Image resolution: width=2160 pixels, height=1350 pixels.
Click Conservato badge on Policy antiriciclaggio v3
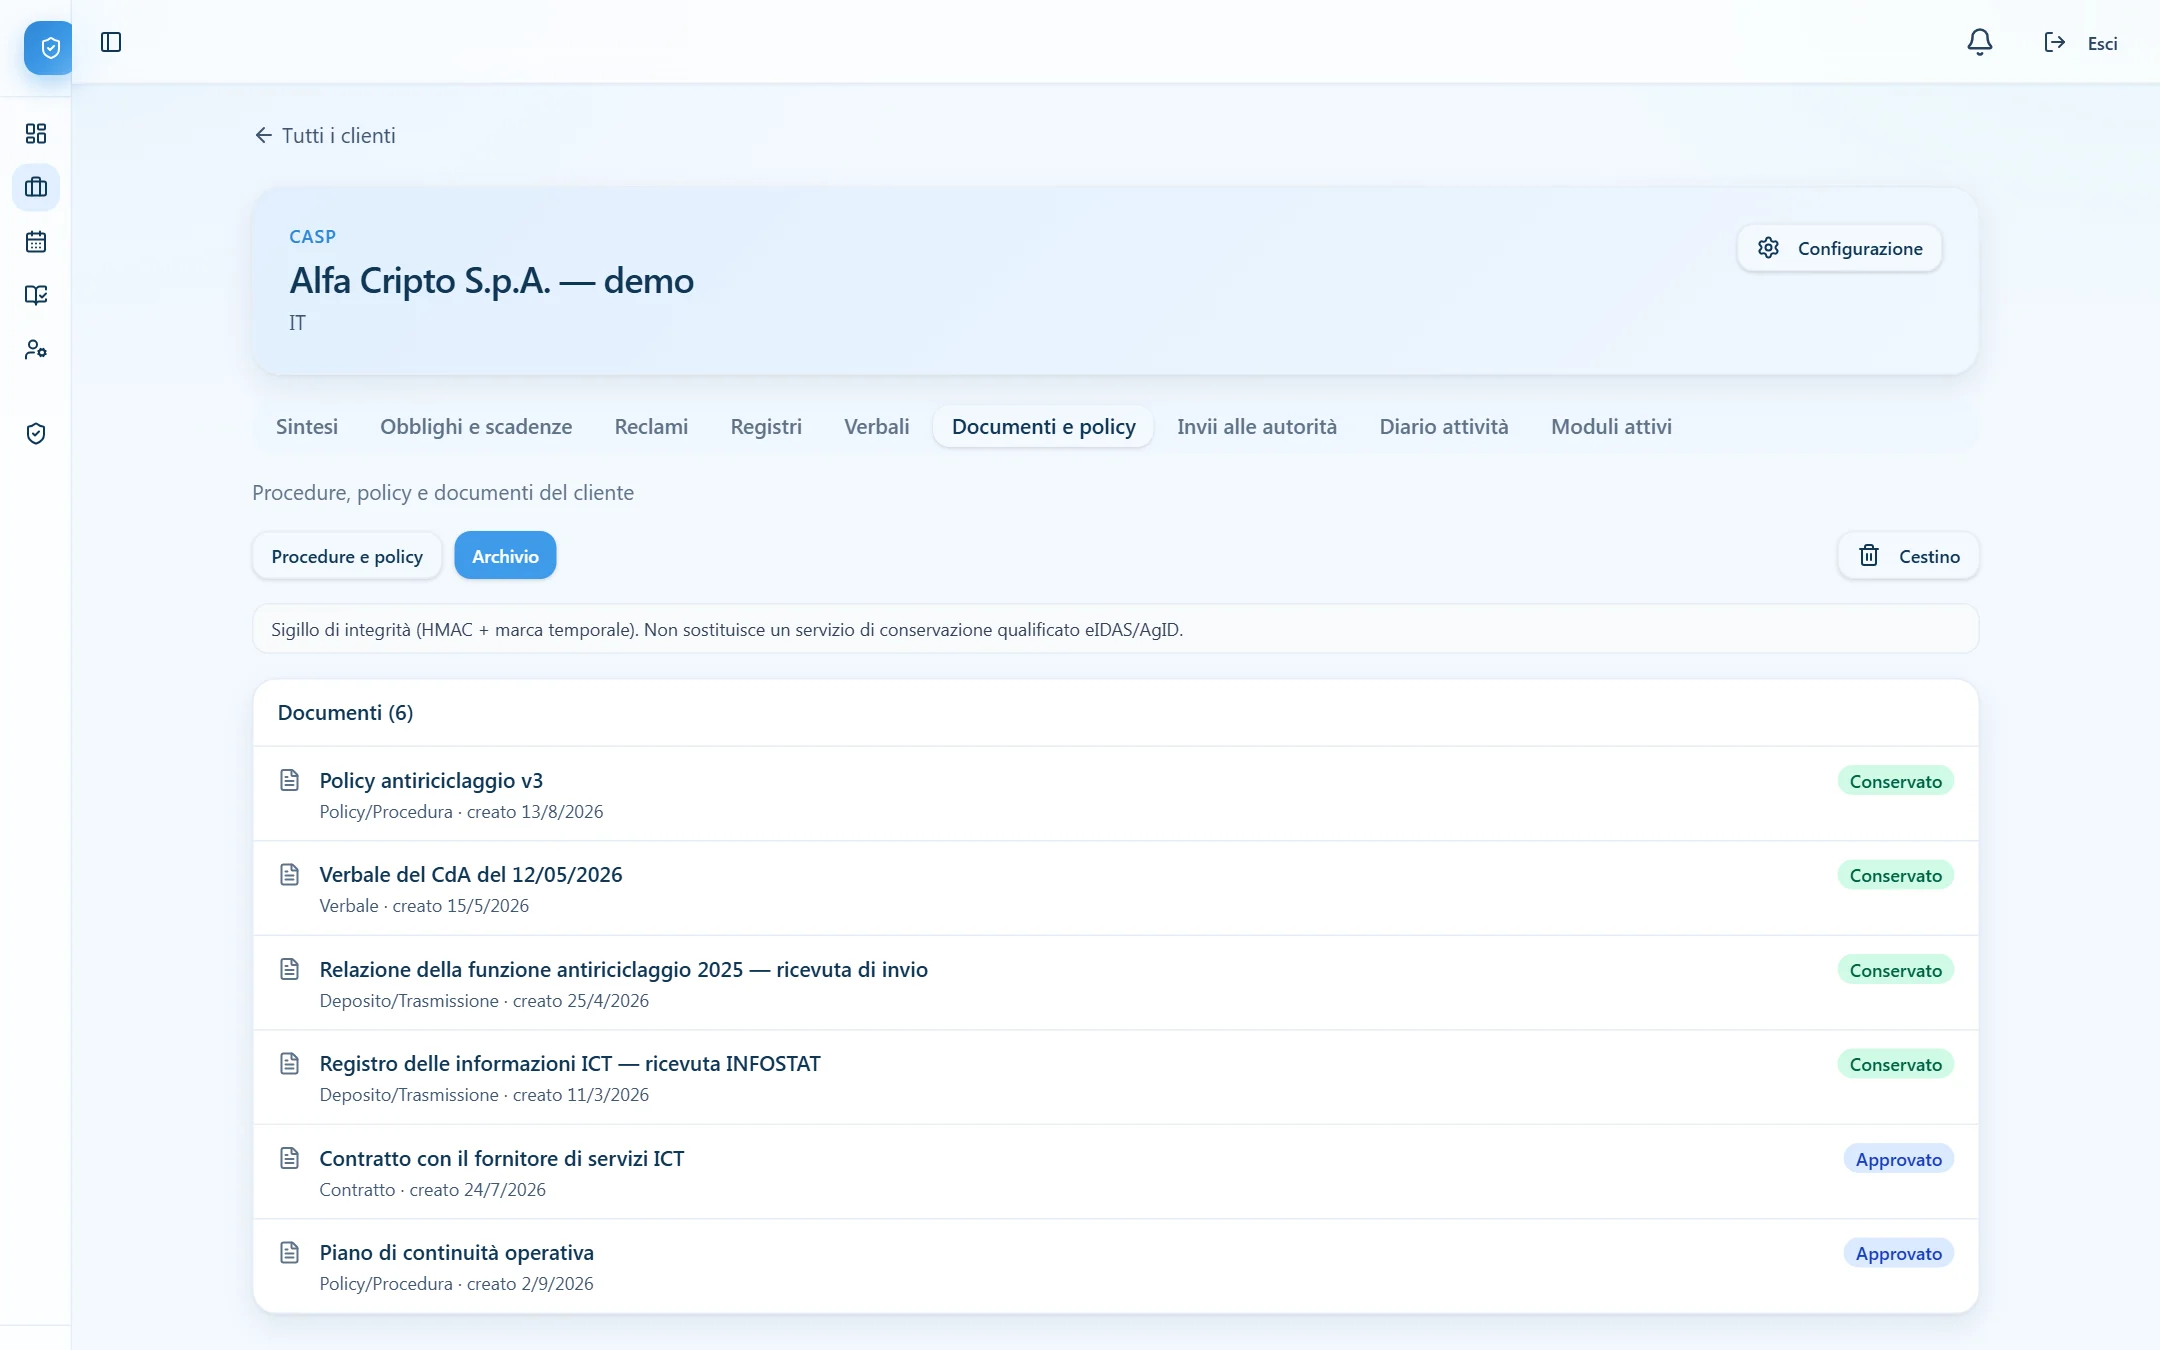click(x=1895, y=781)
